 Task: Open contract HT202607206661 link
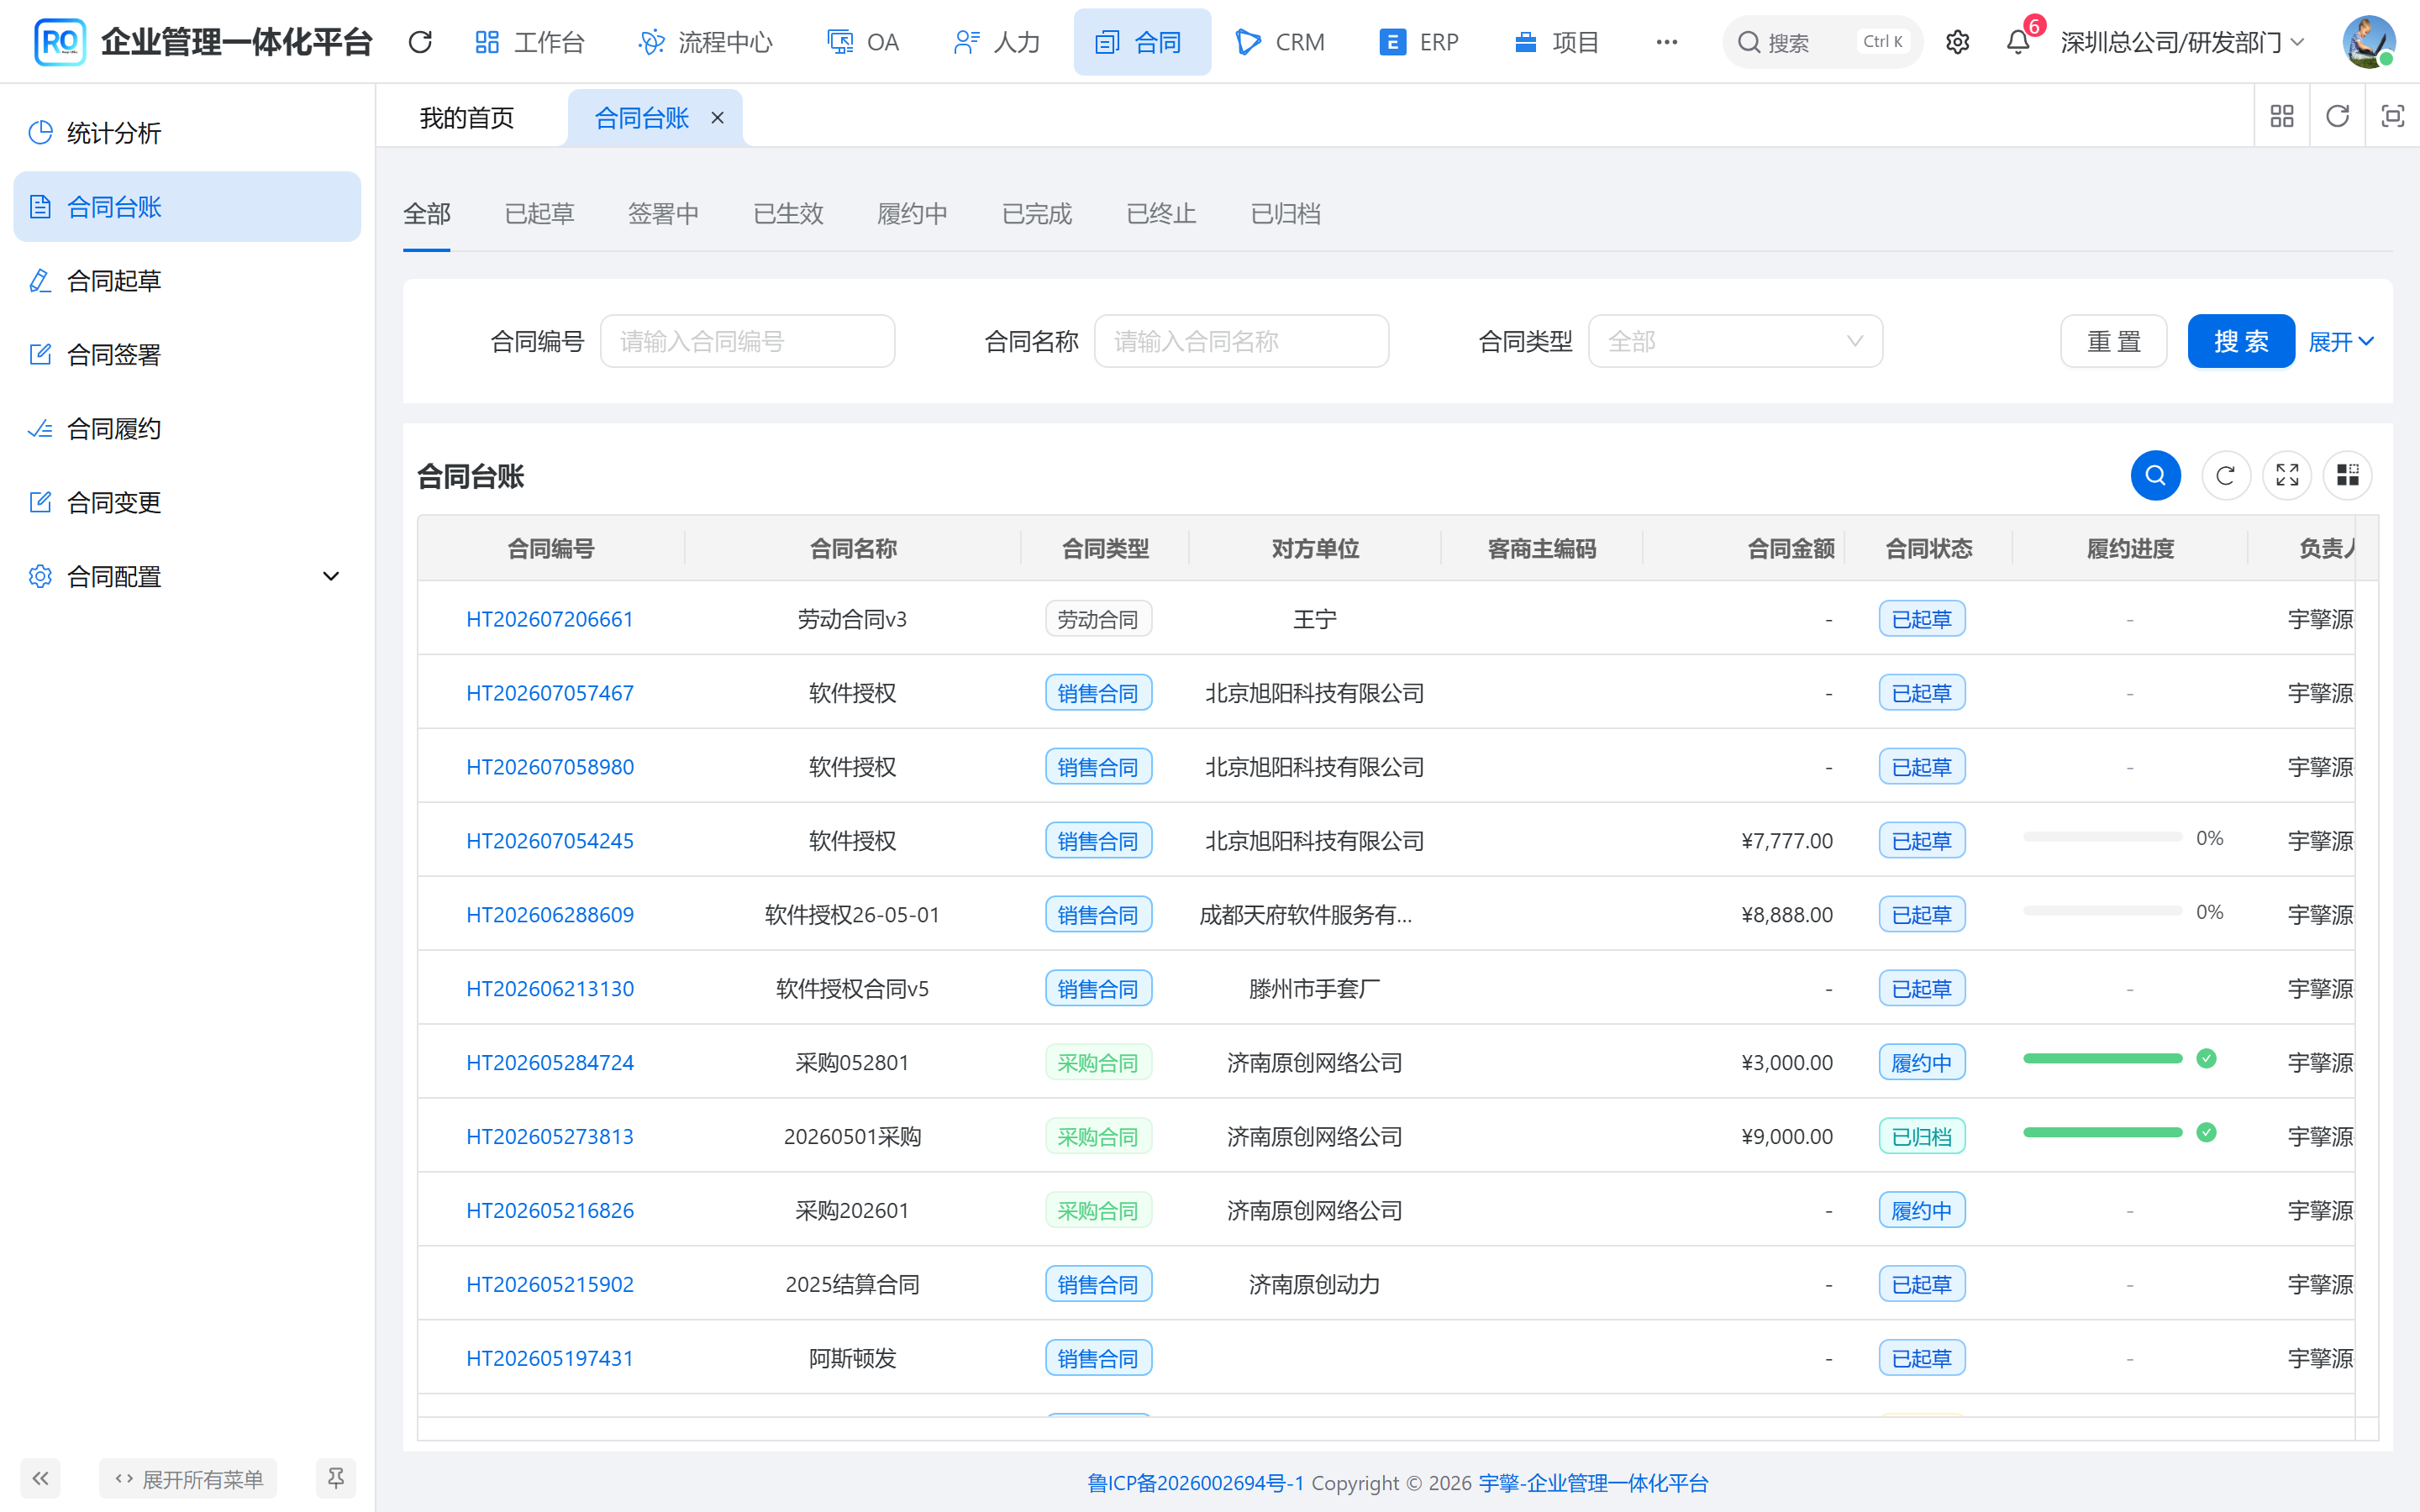click(x=550, y=619)
